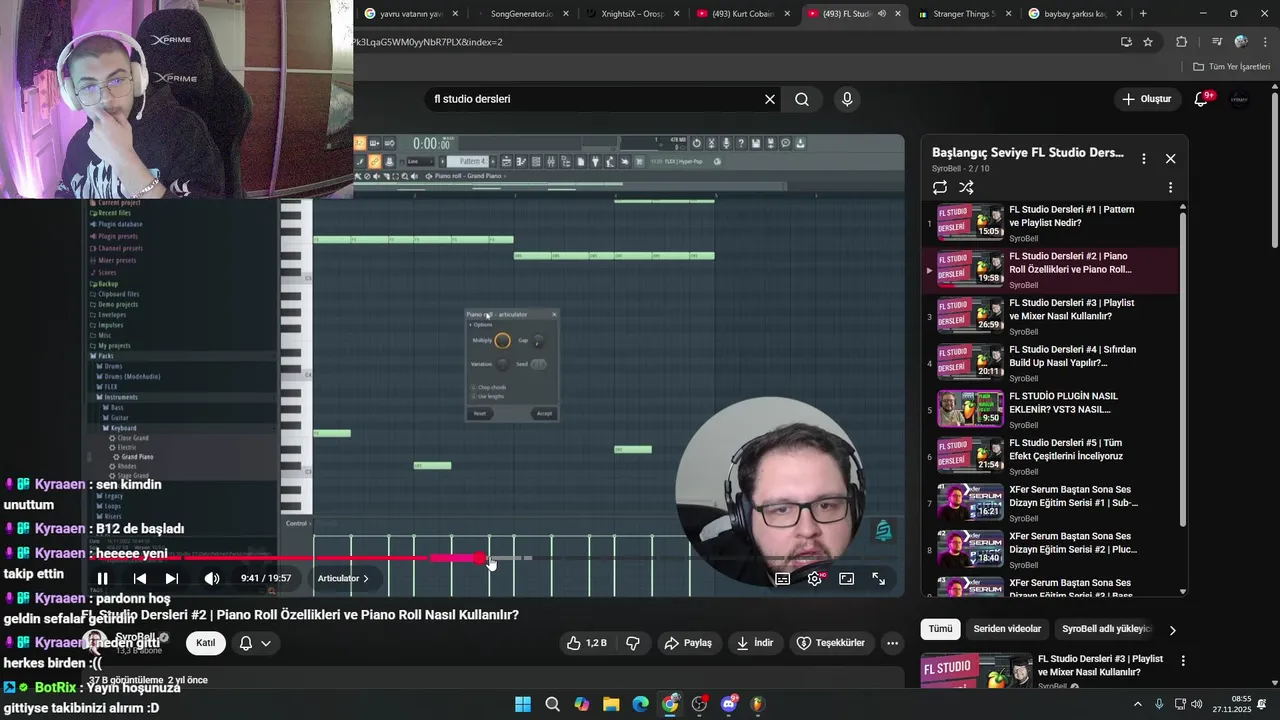
Task: Open more actions menu below video
Action: pyautogui.click(x=893, y=643)
